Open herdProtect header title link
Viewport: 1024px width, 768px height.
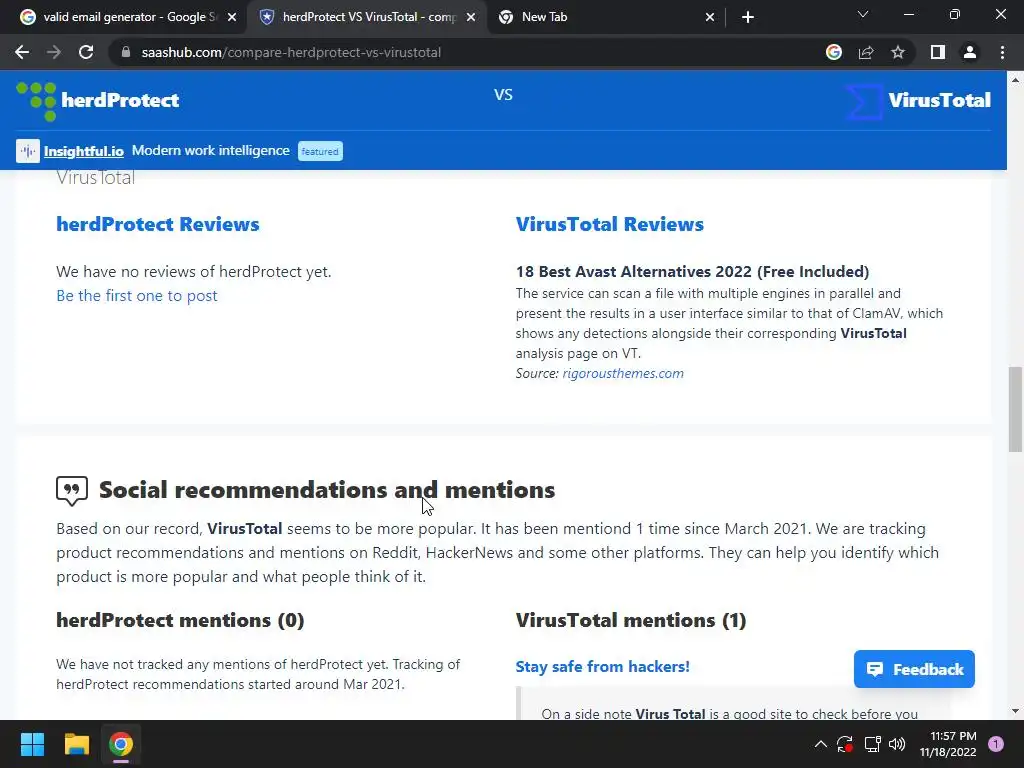pos(120,100)
